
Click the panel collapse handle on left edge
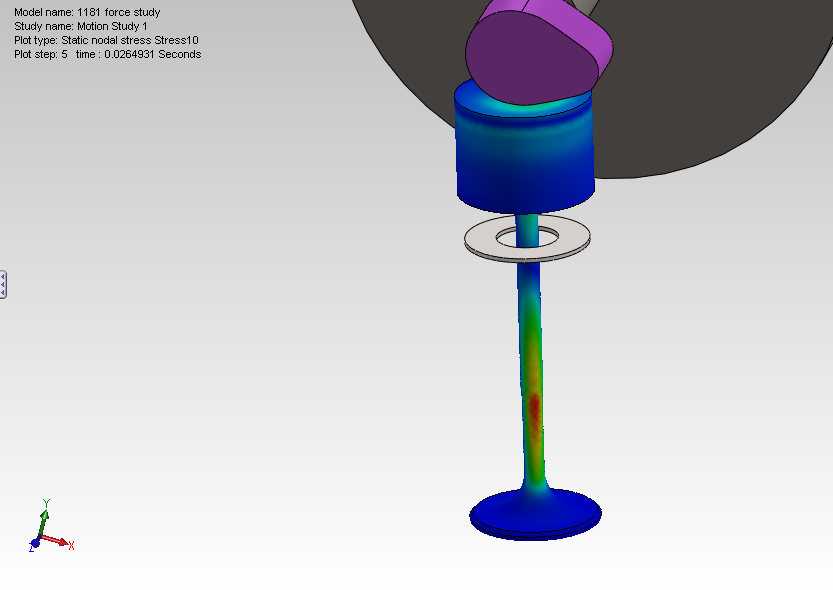[3, 284]
